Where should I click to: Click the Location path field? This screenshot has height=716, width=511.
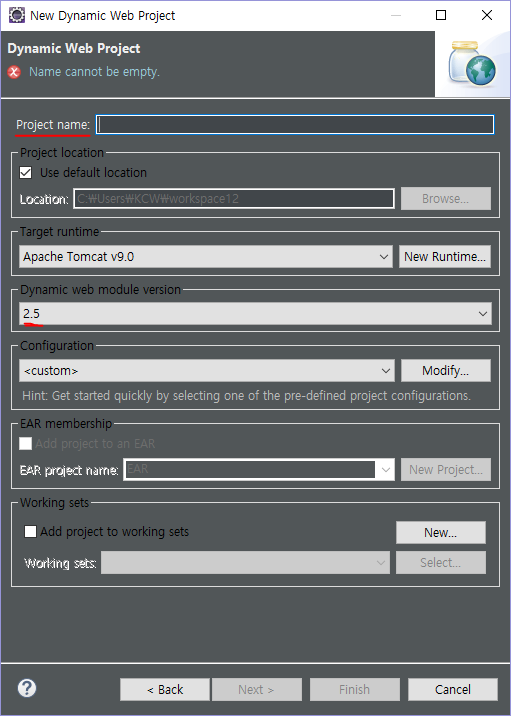coord(234,199)
